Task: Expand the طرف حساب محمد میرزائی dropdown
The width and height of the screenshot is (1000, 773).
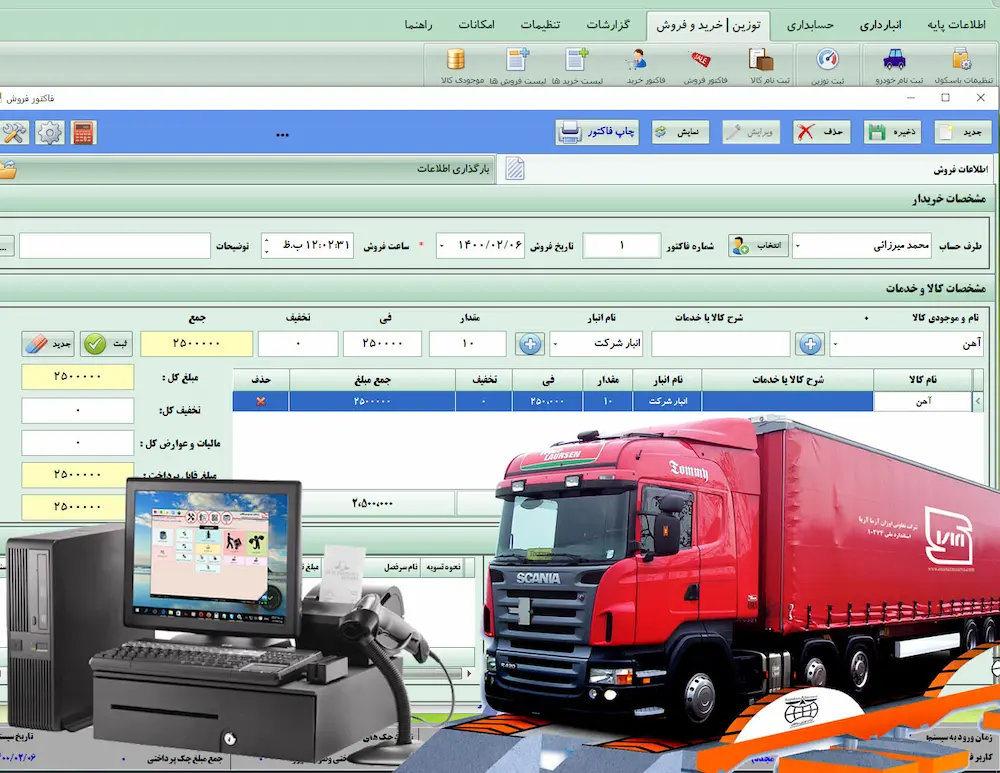Action: pyautogui.click(x=798, y=246)
